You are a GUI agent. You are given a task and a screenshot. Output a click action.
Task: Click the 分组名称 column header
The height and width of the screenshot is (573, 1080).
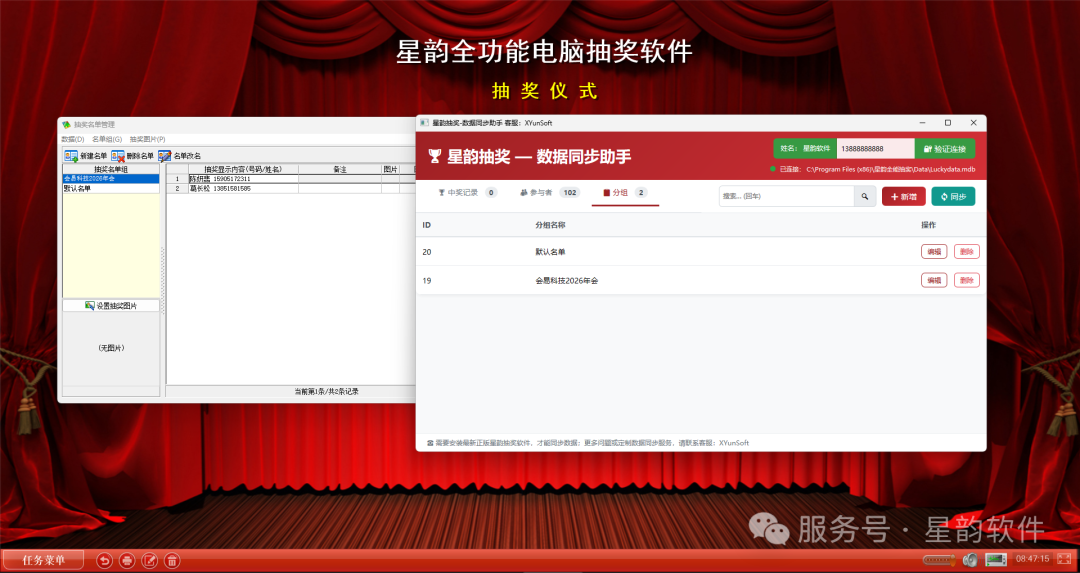550,225
